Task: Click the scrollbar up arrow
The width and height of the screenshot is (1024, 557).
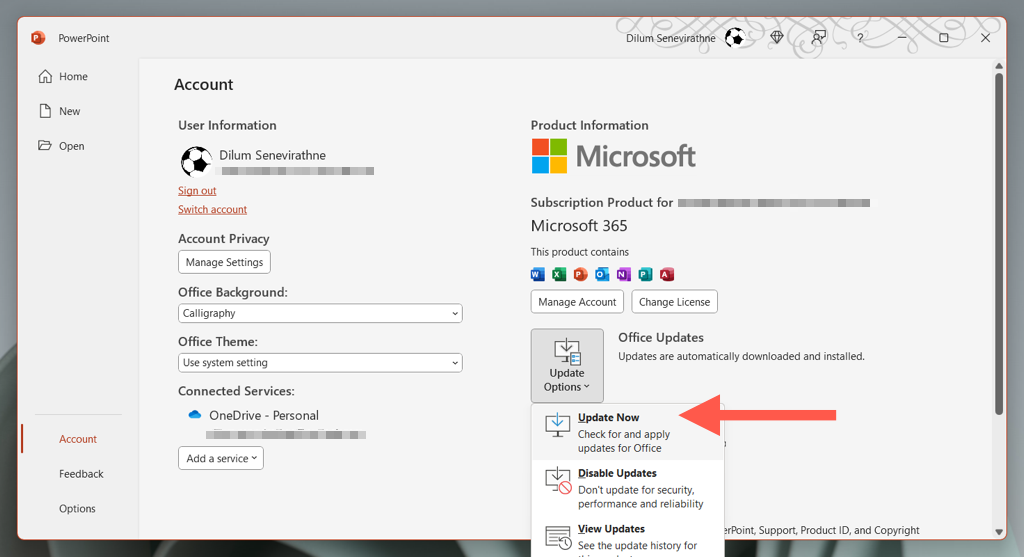Action: 999,66
